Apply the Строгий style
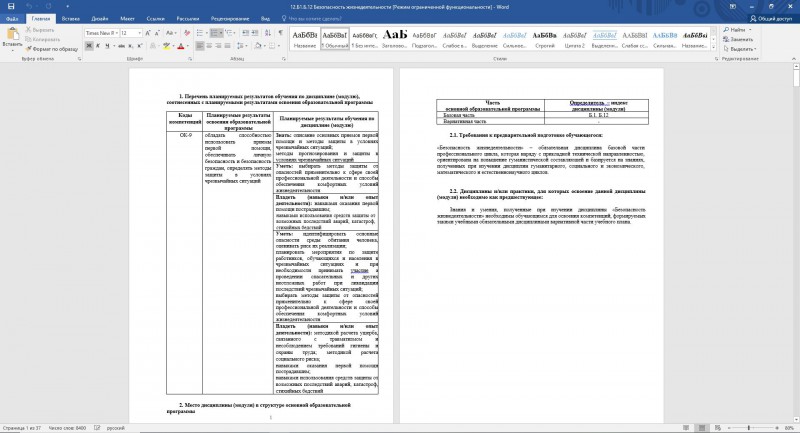 click(545, 39)
